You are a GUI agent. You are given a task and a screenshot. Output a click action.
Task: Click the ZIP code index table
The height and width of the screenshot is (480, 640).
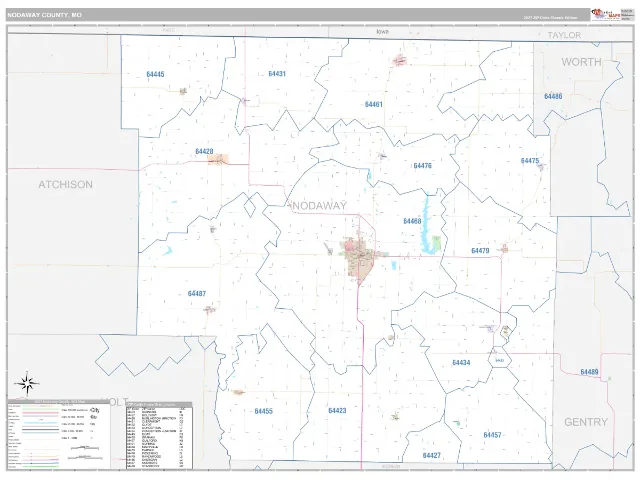click(x=159, y=436)
